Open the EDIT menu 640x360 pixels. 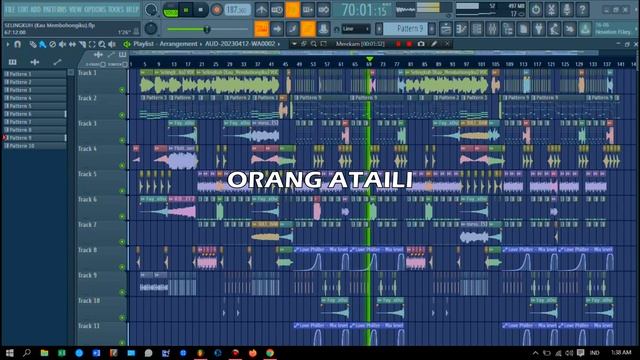click(23, 9)
